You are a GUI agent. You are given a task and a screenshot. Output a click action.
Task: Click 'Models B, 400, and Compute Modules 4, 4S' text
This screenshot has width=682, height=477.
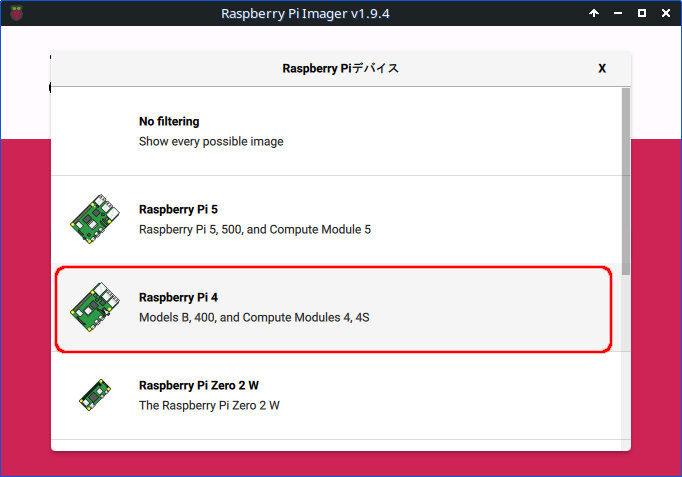(254, 317)
